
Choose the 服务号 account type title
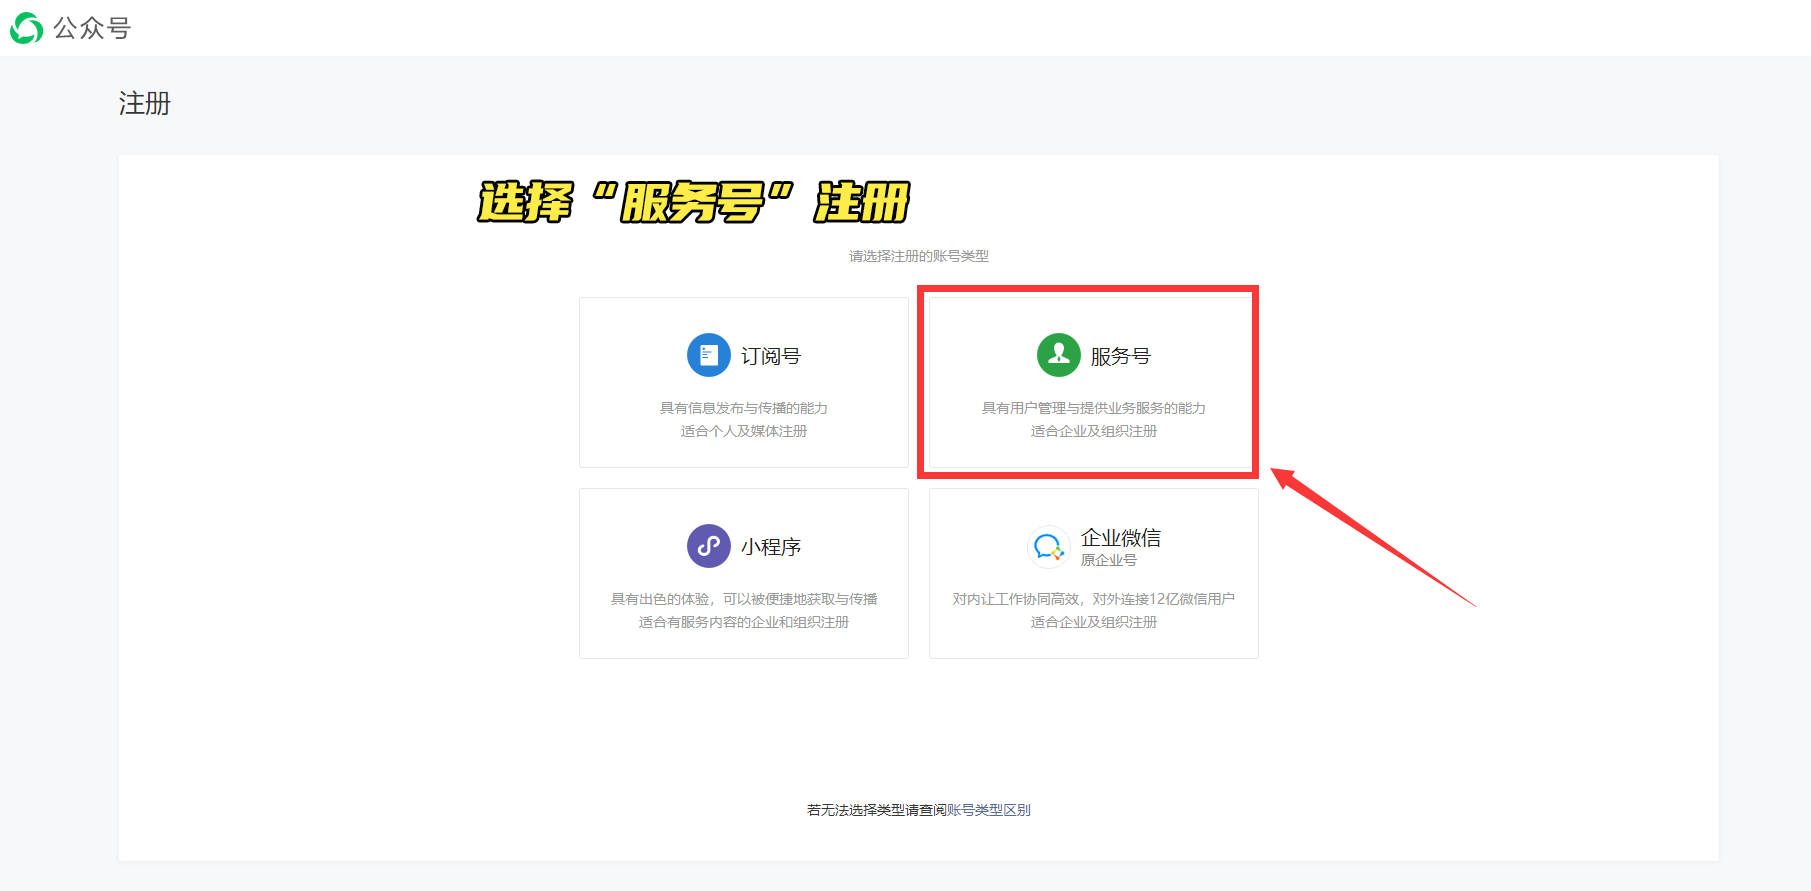[x=1121, y=356]
